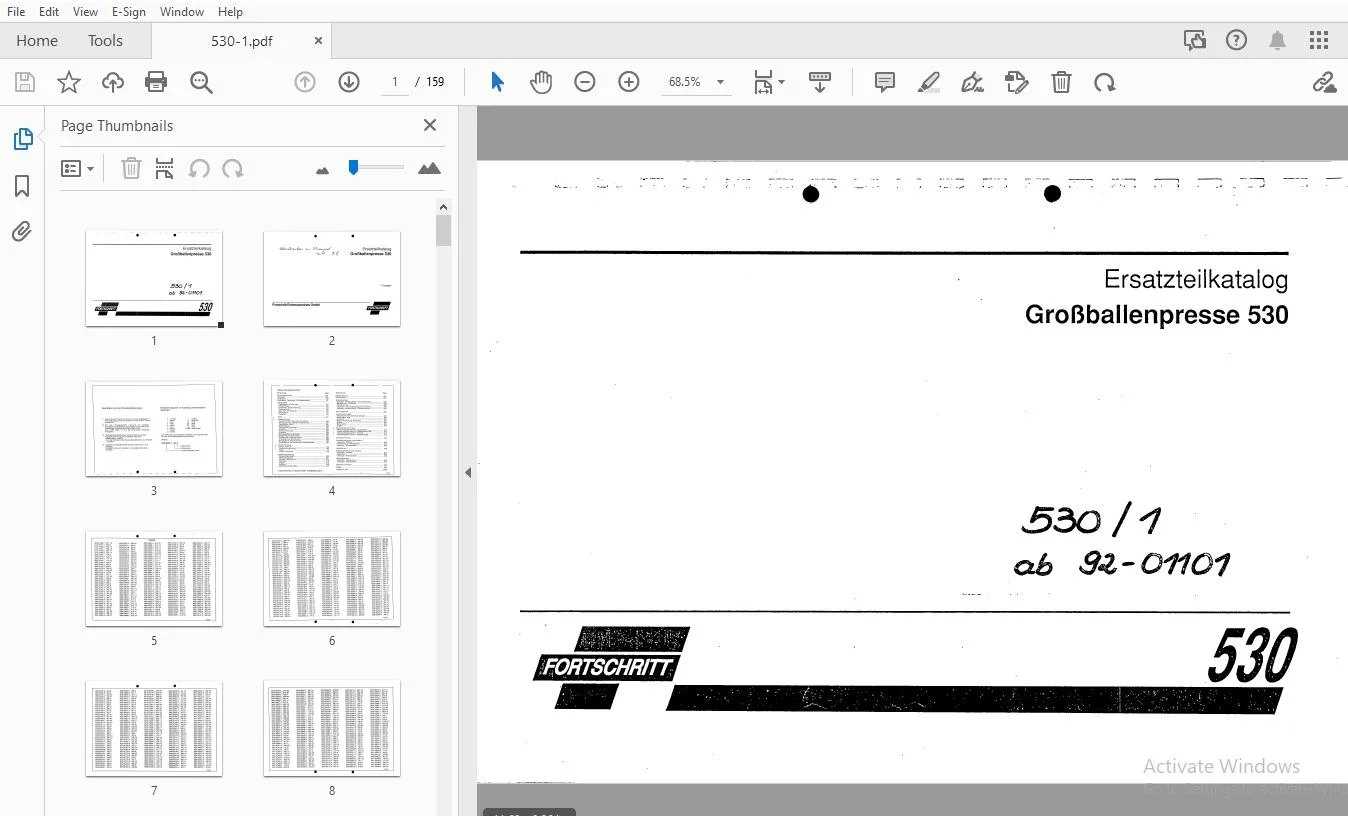Click the print pages icon in thumbnails panel

point(165,169)
